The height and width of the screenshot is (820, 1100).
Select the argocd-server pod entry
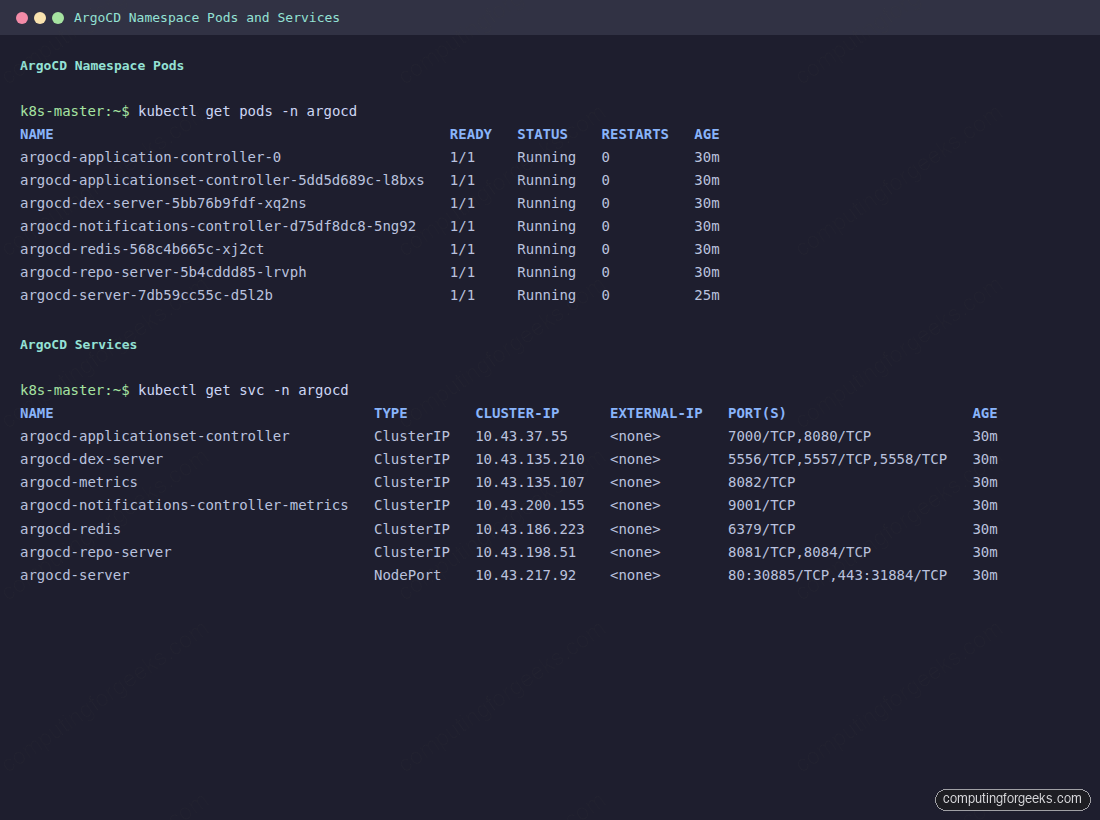pos(145,295)
